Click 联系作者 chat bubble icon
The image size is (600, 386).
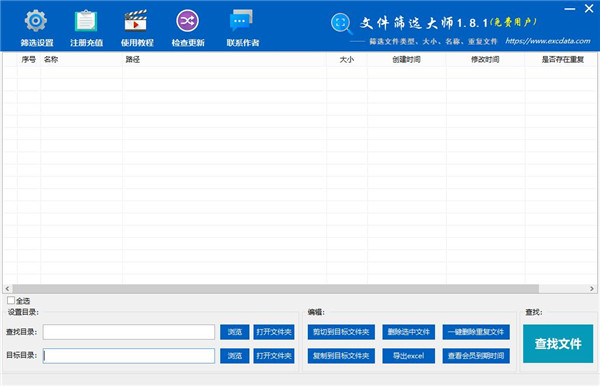click(241, 21)
